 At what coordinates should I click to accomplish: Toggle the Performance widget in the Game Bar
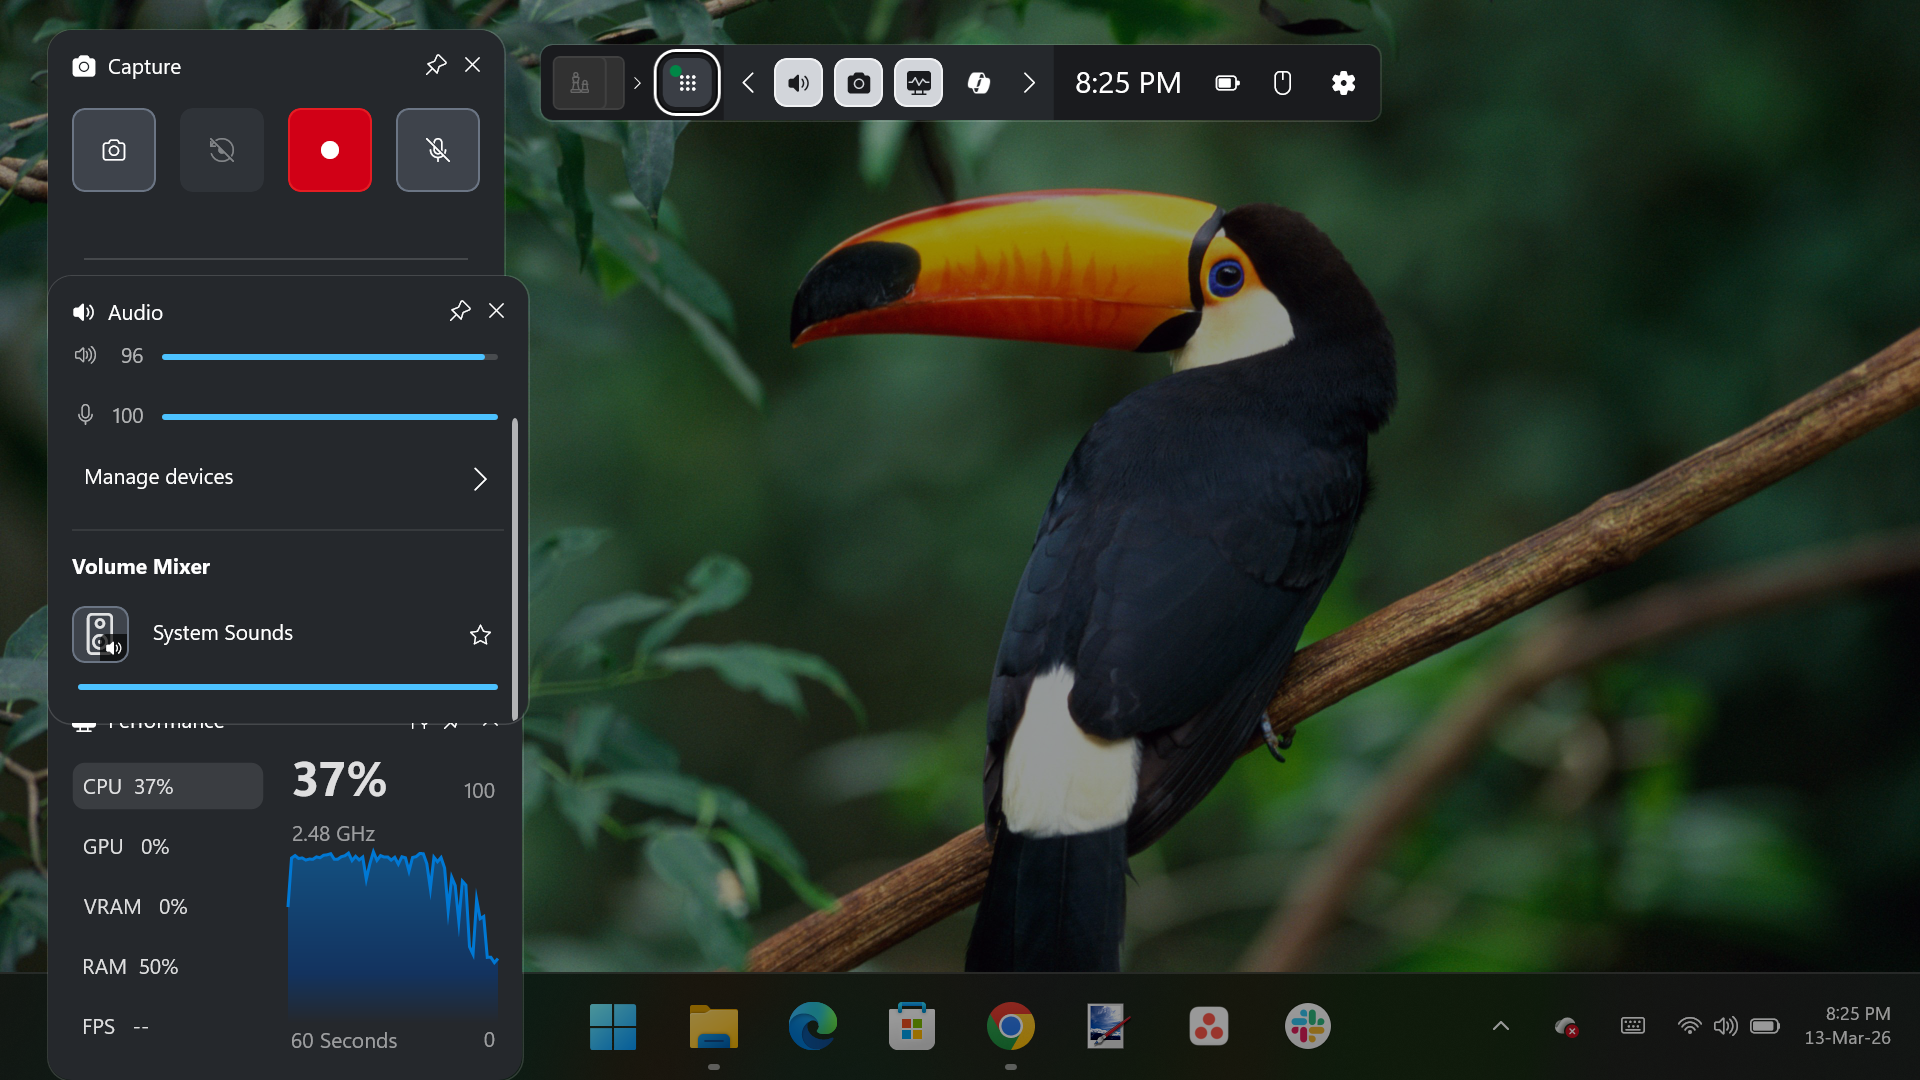pos(918,83)
